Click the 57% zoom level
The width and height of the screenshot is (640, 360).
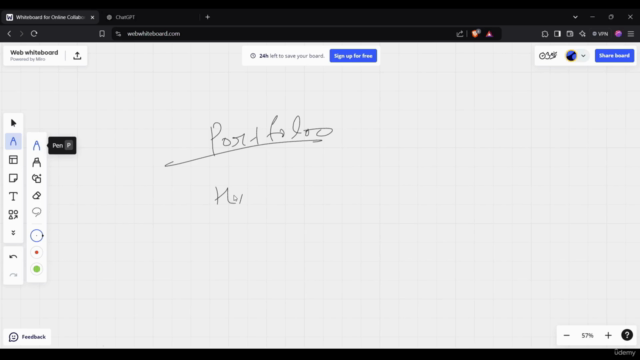click(587, 336)
